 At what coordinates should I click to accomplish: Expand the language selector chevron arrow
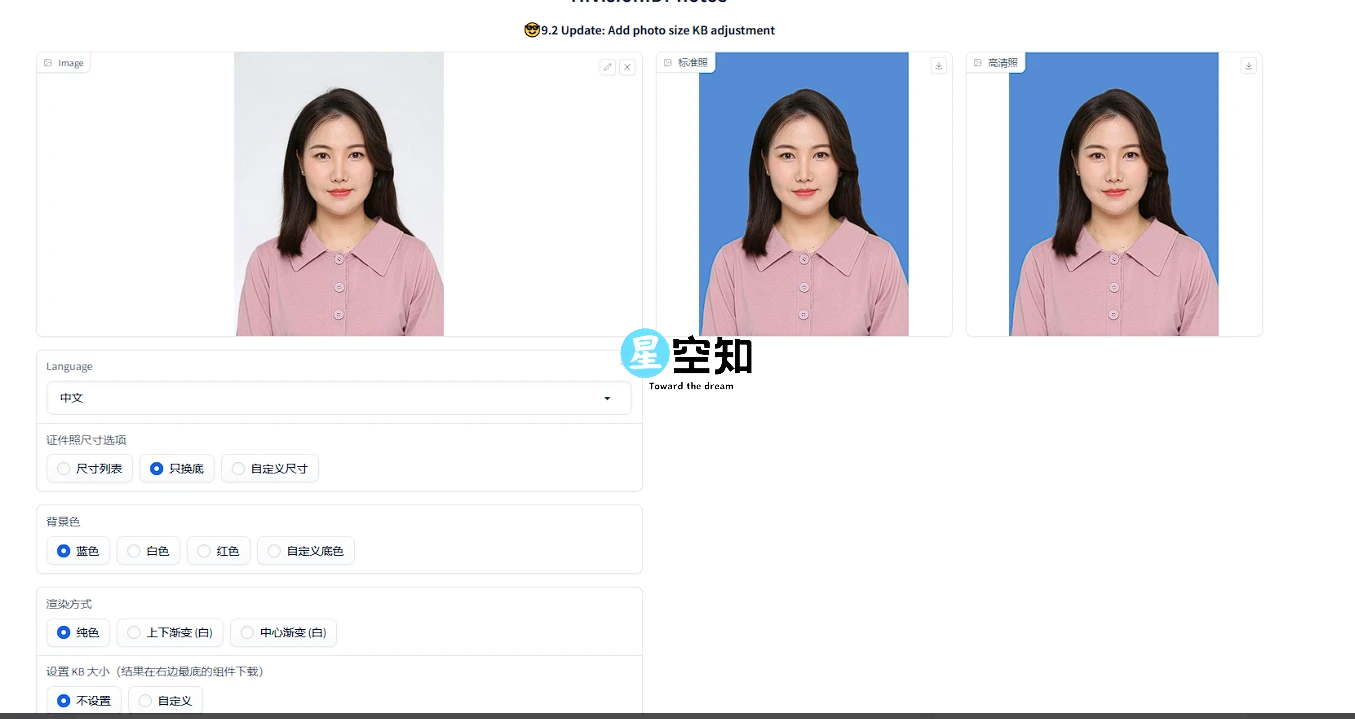pos(607,397)
